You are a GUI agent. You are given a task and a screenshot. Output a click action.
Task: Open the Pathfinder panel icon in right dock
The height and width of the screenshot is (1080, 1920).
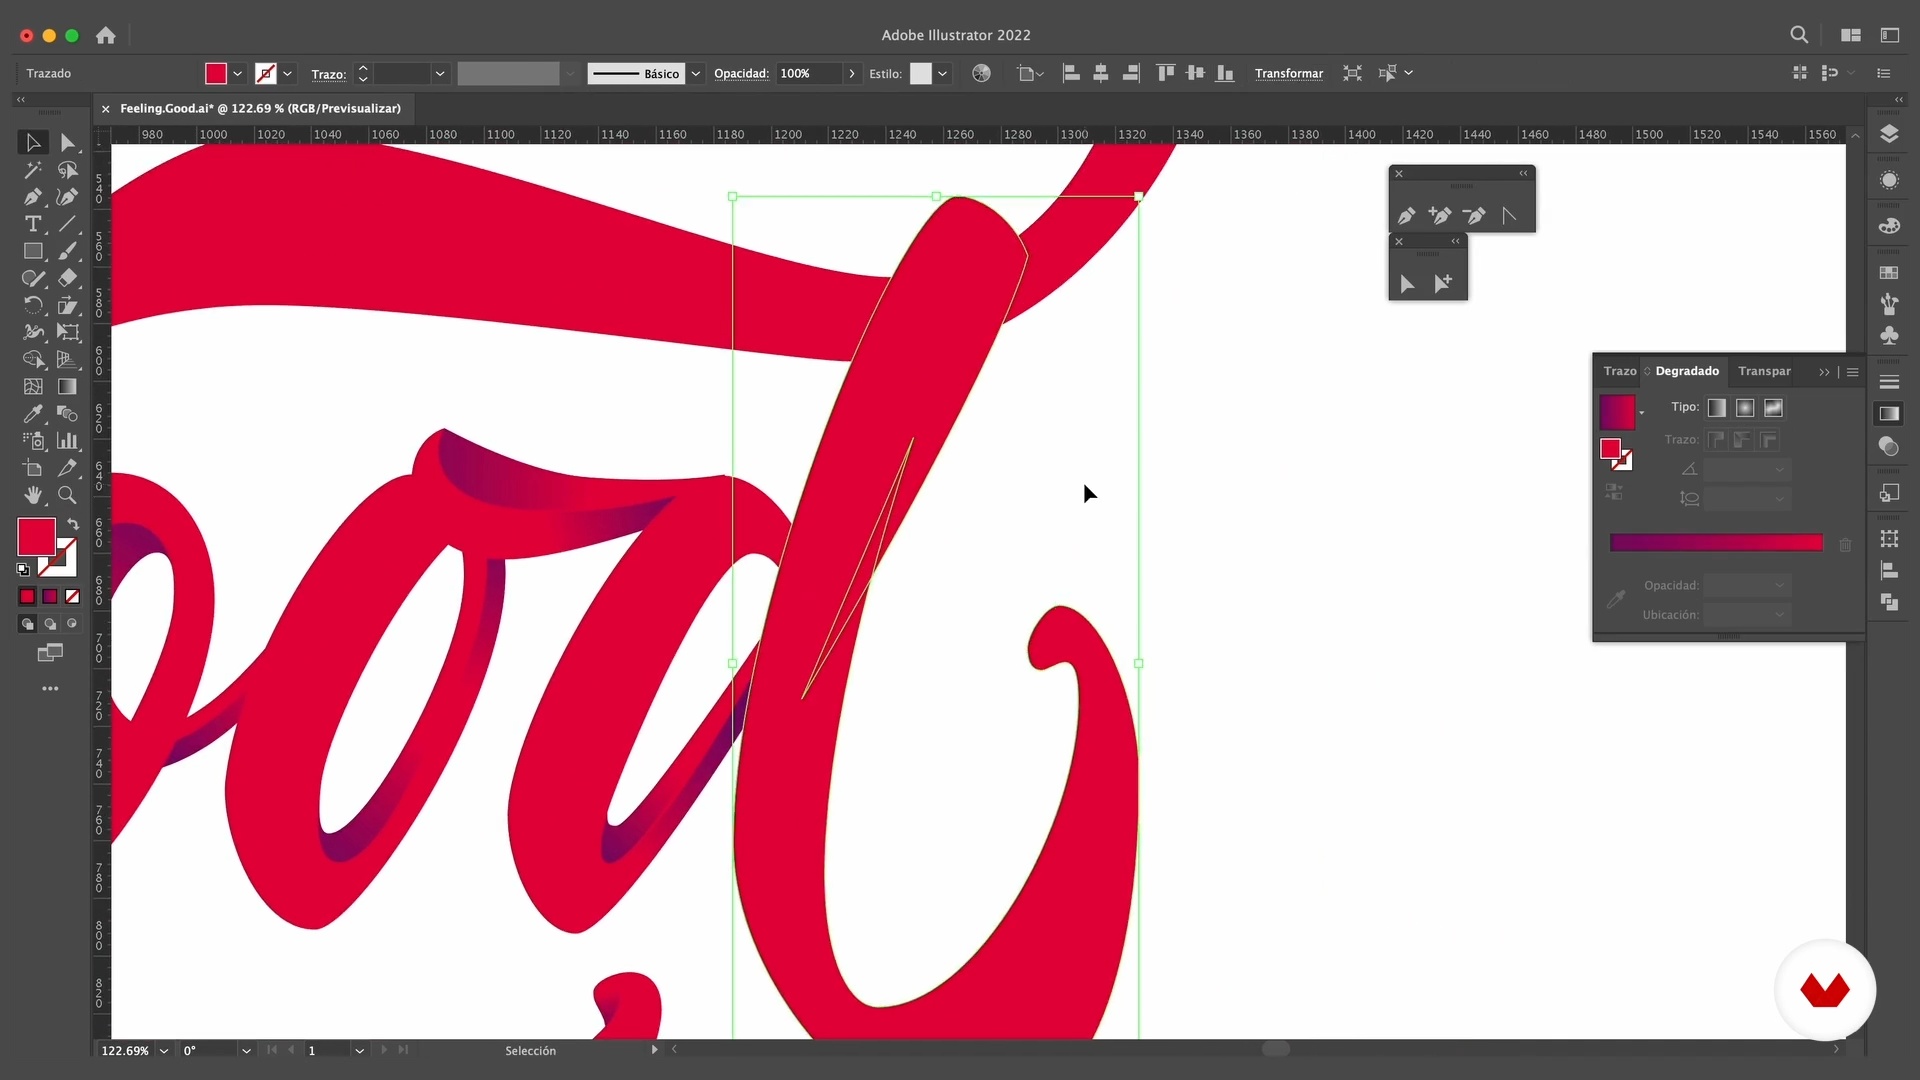pos(1889,602)
